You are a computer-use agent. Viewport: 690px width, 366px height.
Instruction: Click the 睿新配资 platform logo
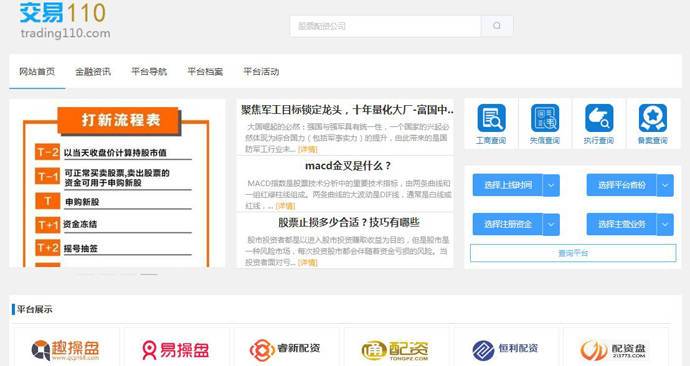coord(285,350)
